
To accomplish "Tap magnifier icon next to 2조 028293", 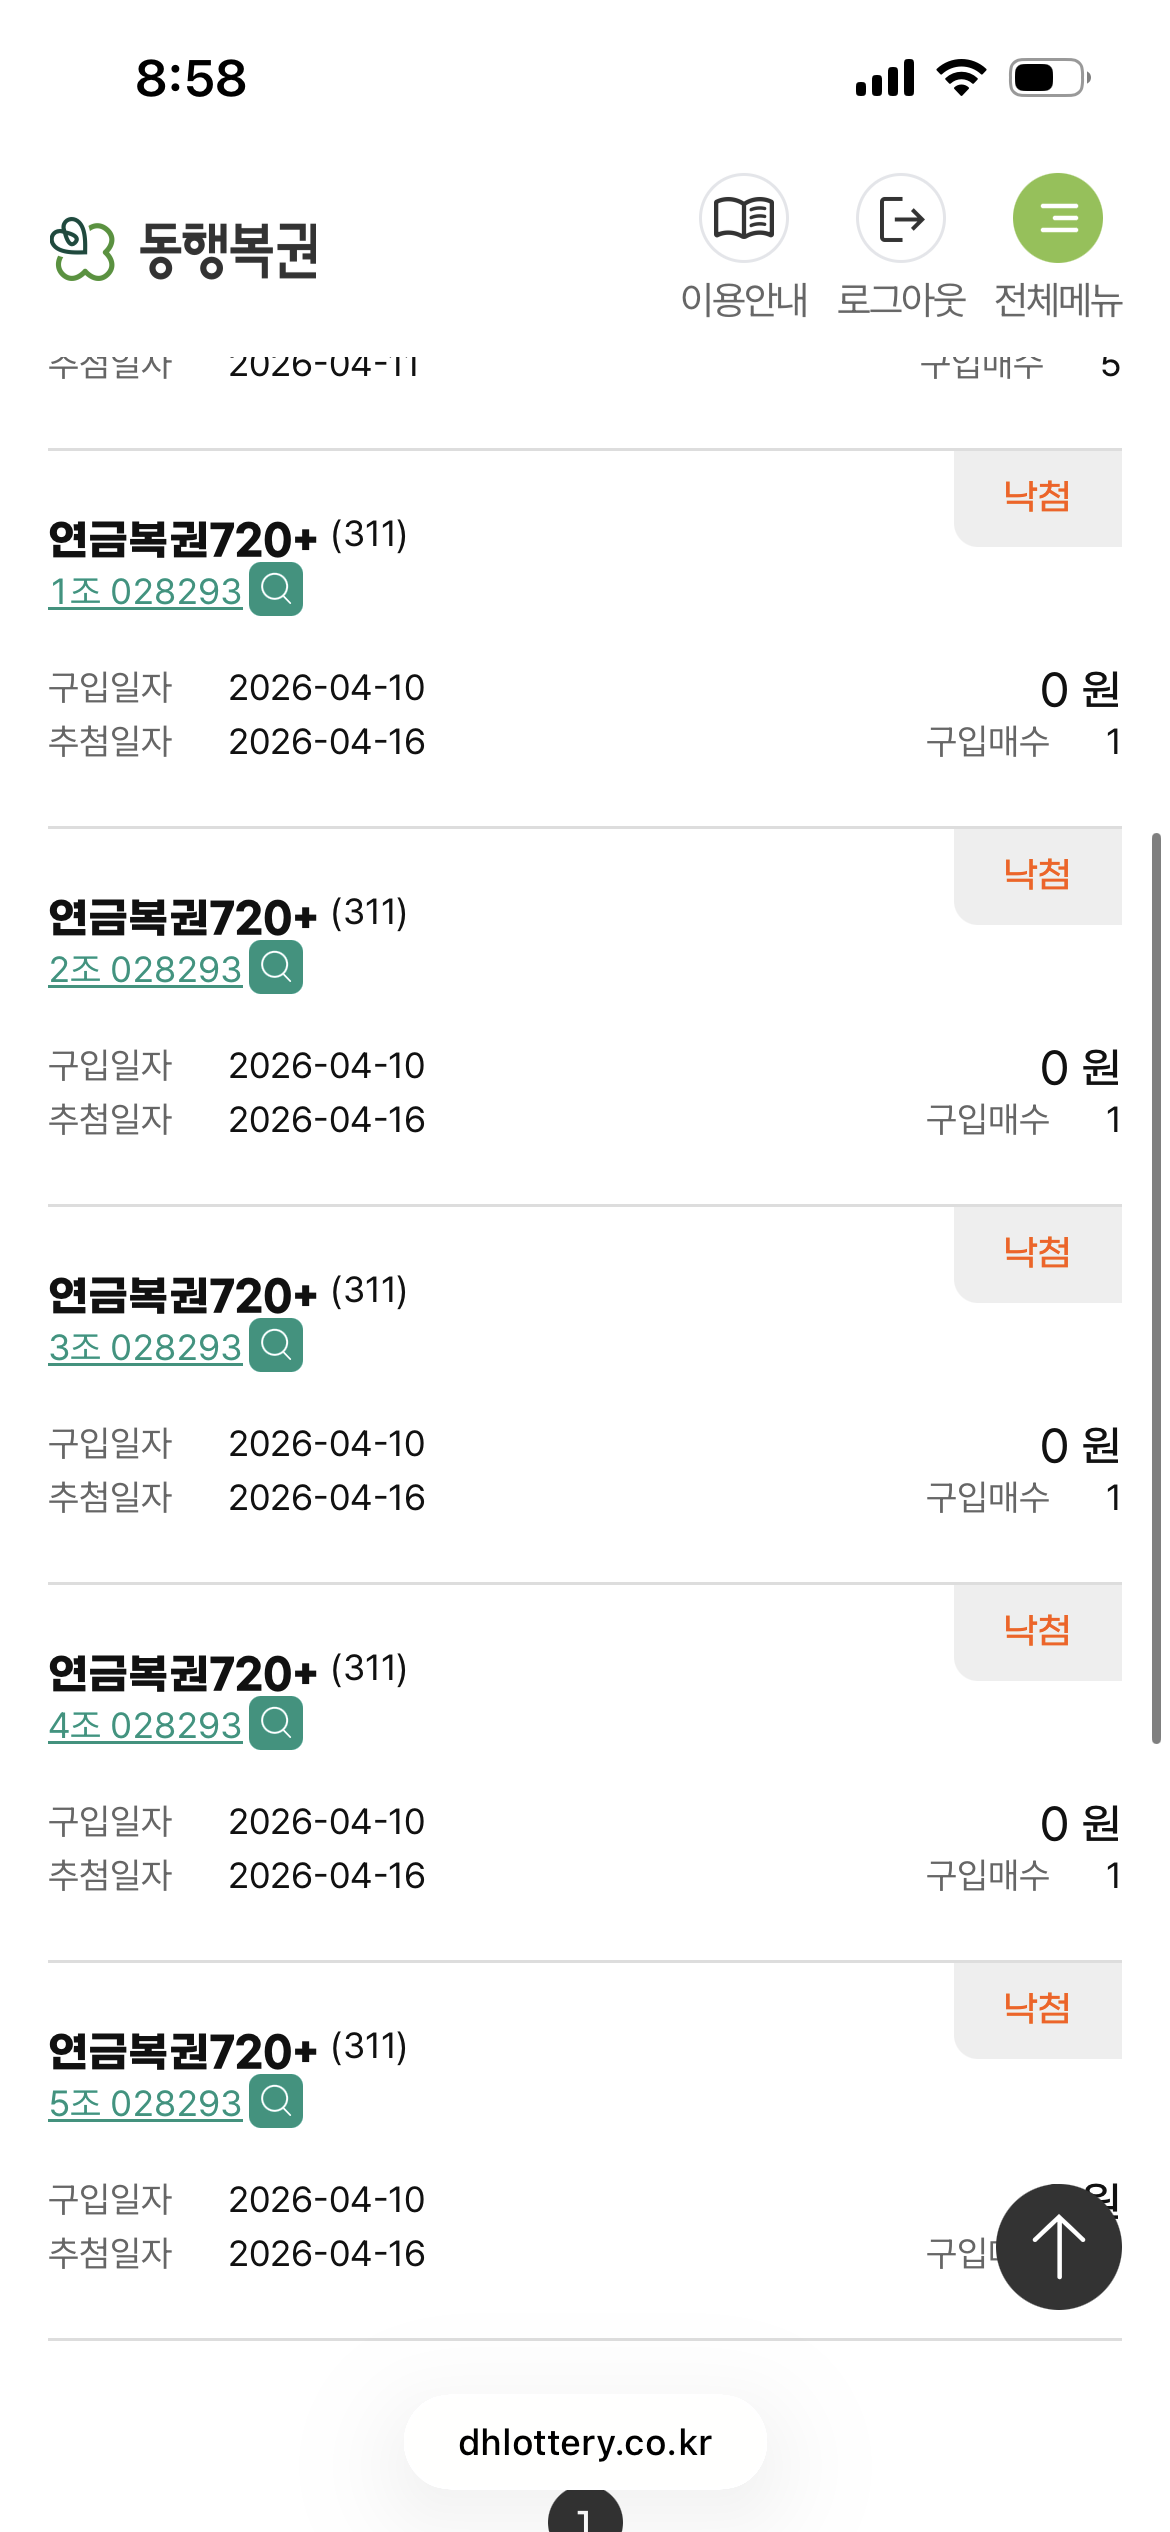I will pyautogui.click(x=276, y=967).
